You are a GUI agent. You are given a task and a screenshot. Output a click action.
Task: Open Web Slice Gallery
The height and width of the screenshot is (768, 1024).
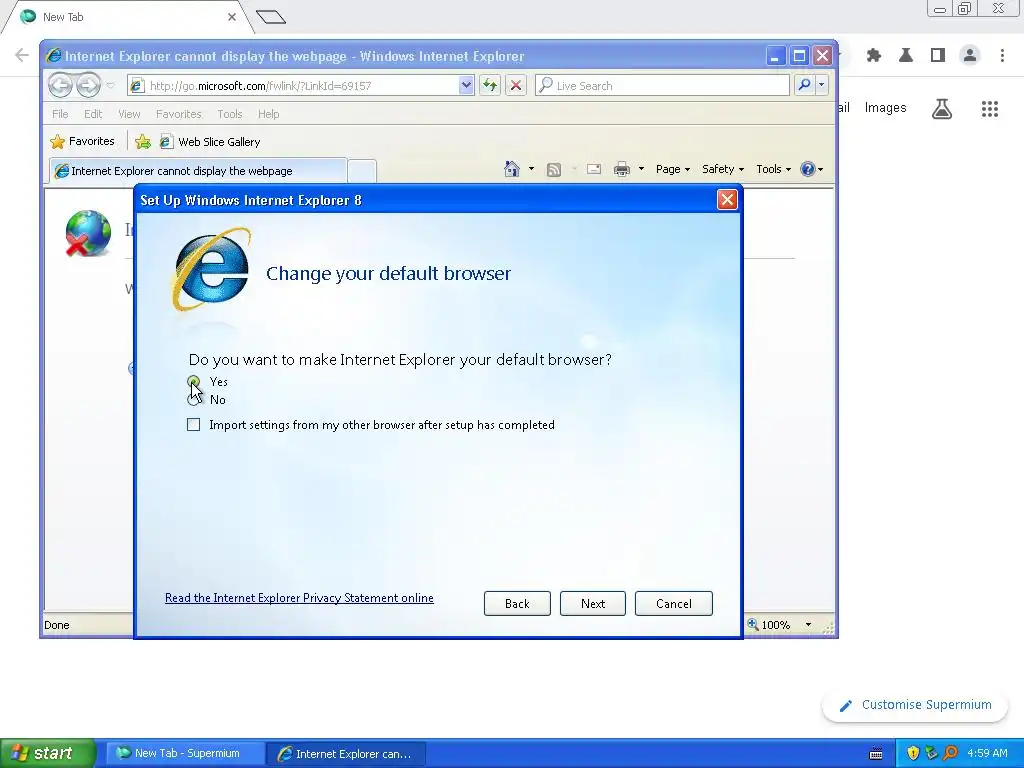(210, 142)
